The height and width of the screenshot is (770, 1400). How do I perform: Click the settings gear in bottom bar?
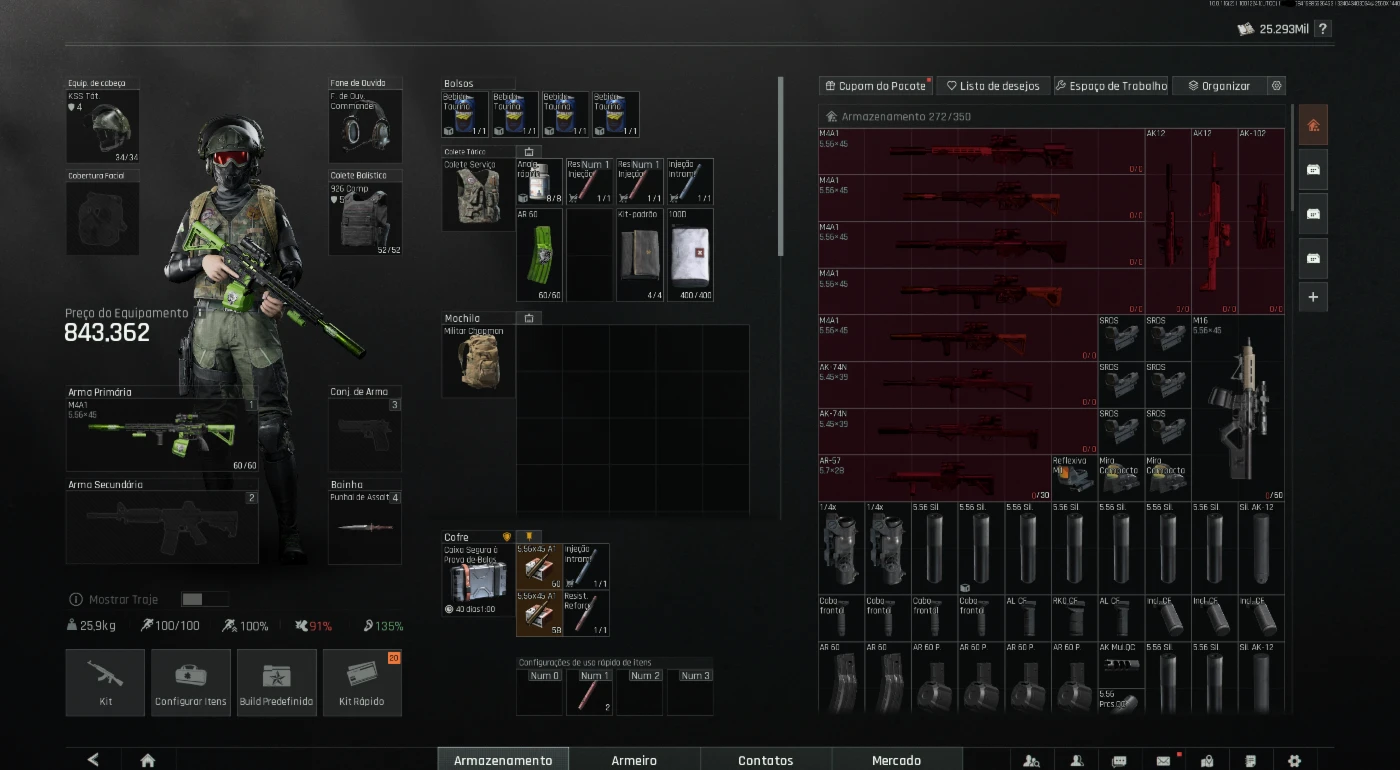coord(1294,760)
